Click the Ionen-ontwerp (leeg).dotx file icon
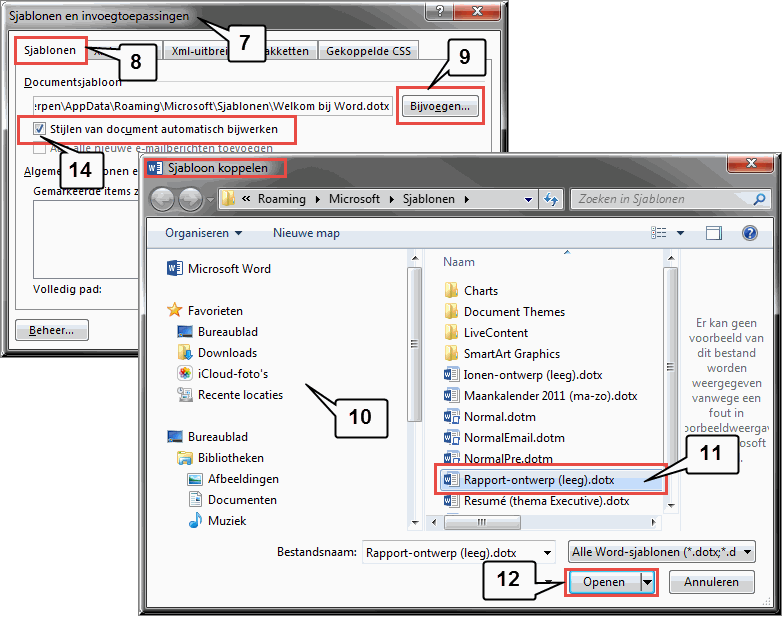Image resolution: width=784 pixels, height=638 pixels. click(x=451, y=374)
